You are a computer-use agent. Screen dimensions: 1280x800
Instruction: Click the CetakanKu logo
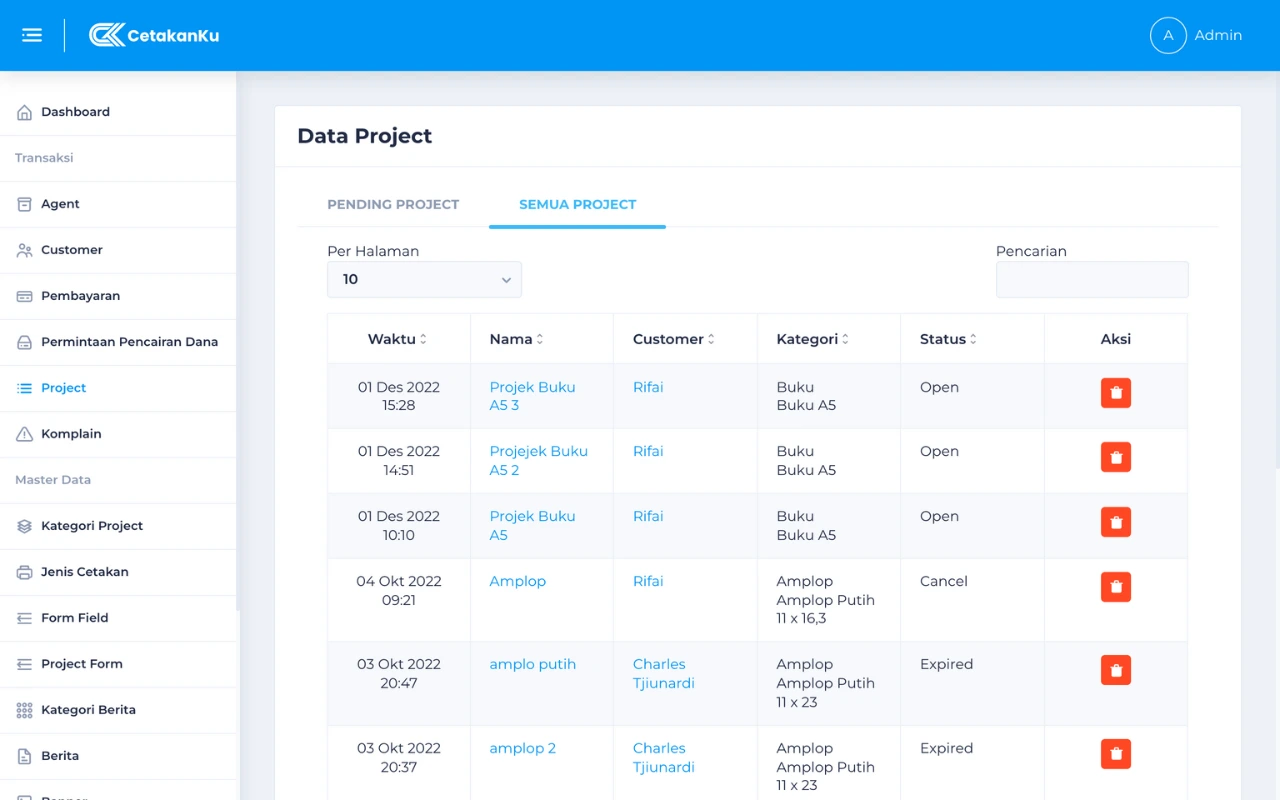(154, 35)
